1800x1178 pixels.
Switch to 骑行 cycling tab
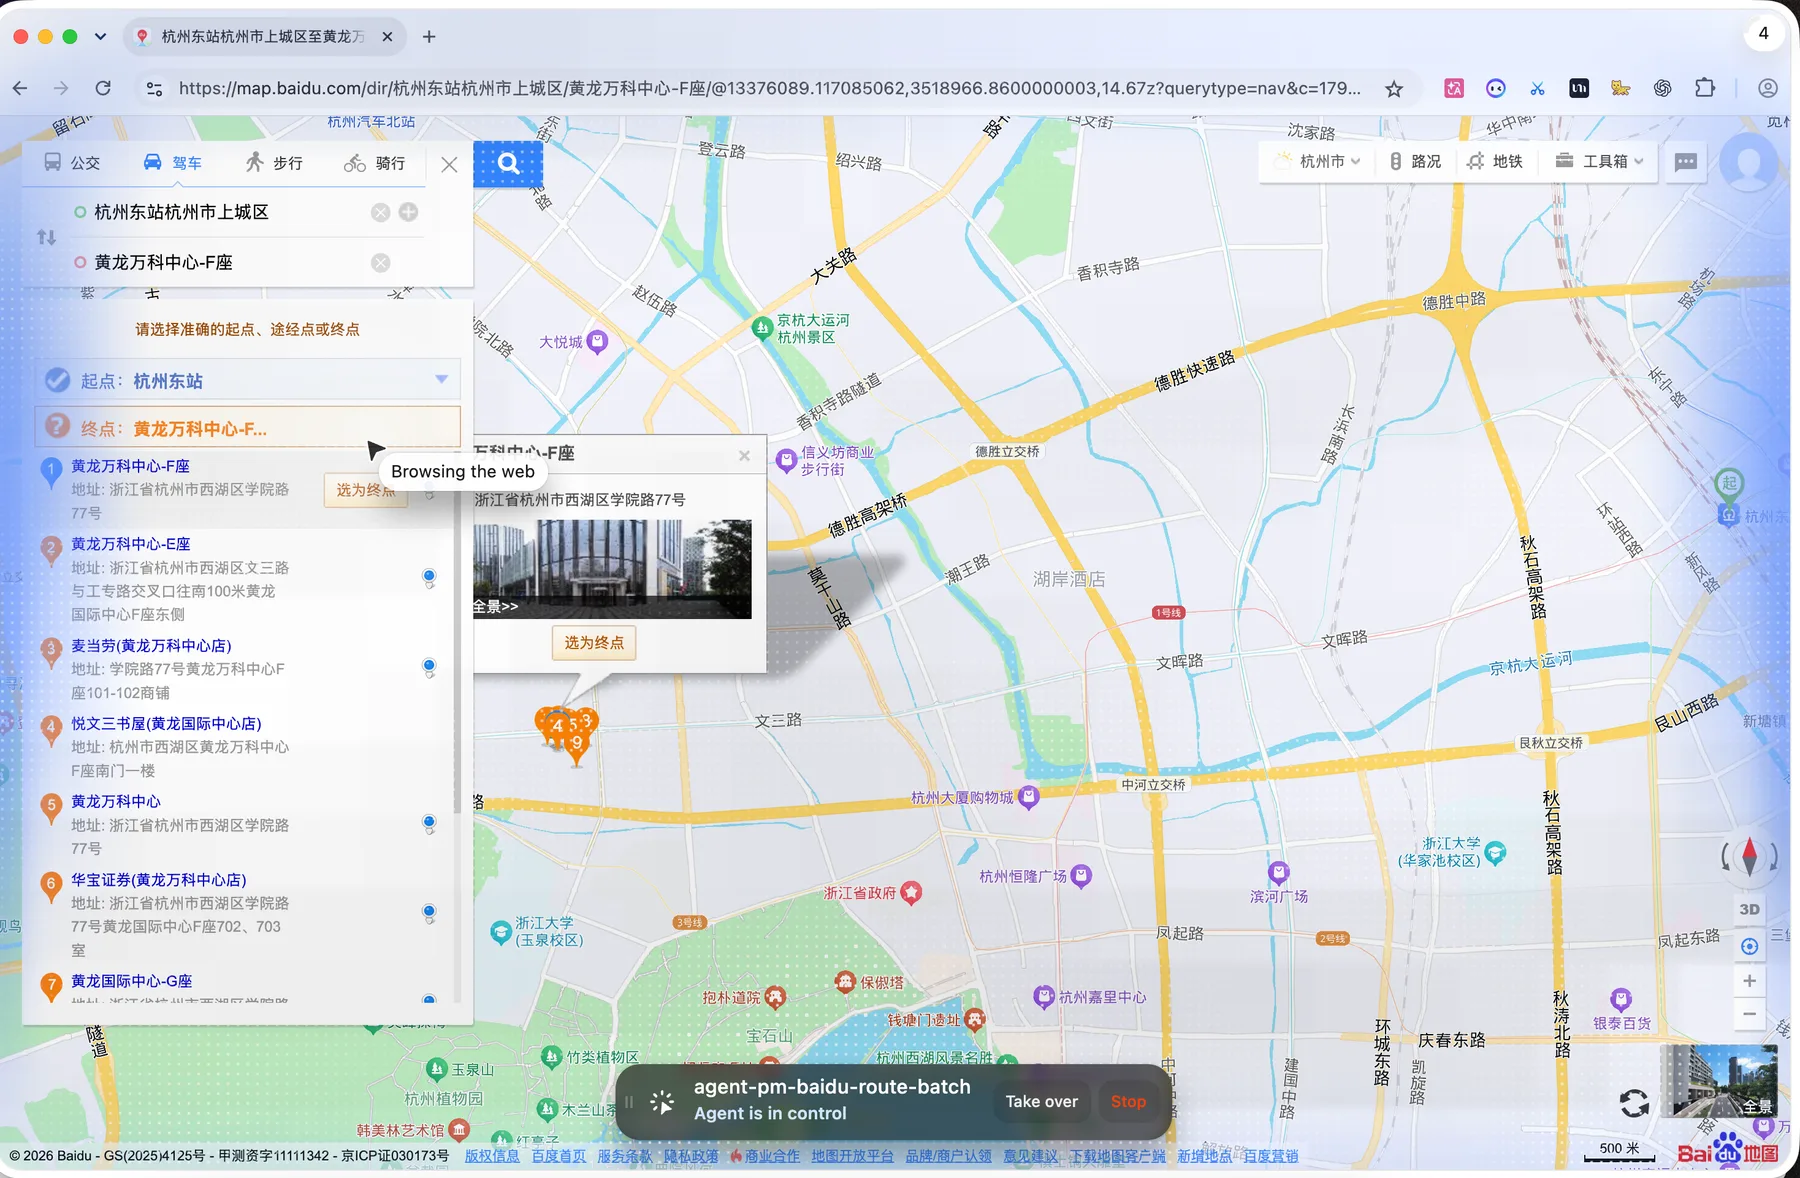(375, 163)
